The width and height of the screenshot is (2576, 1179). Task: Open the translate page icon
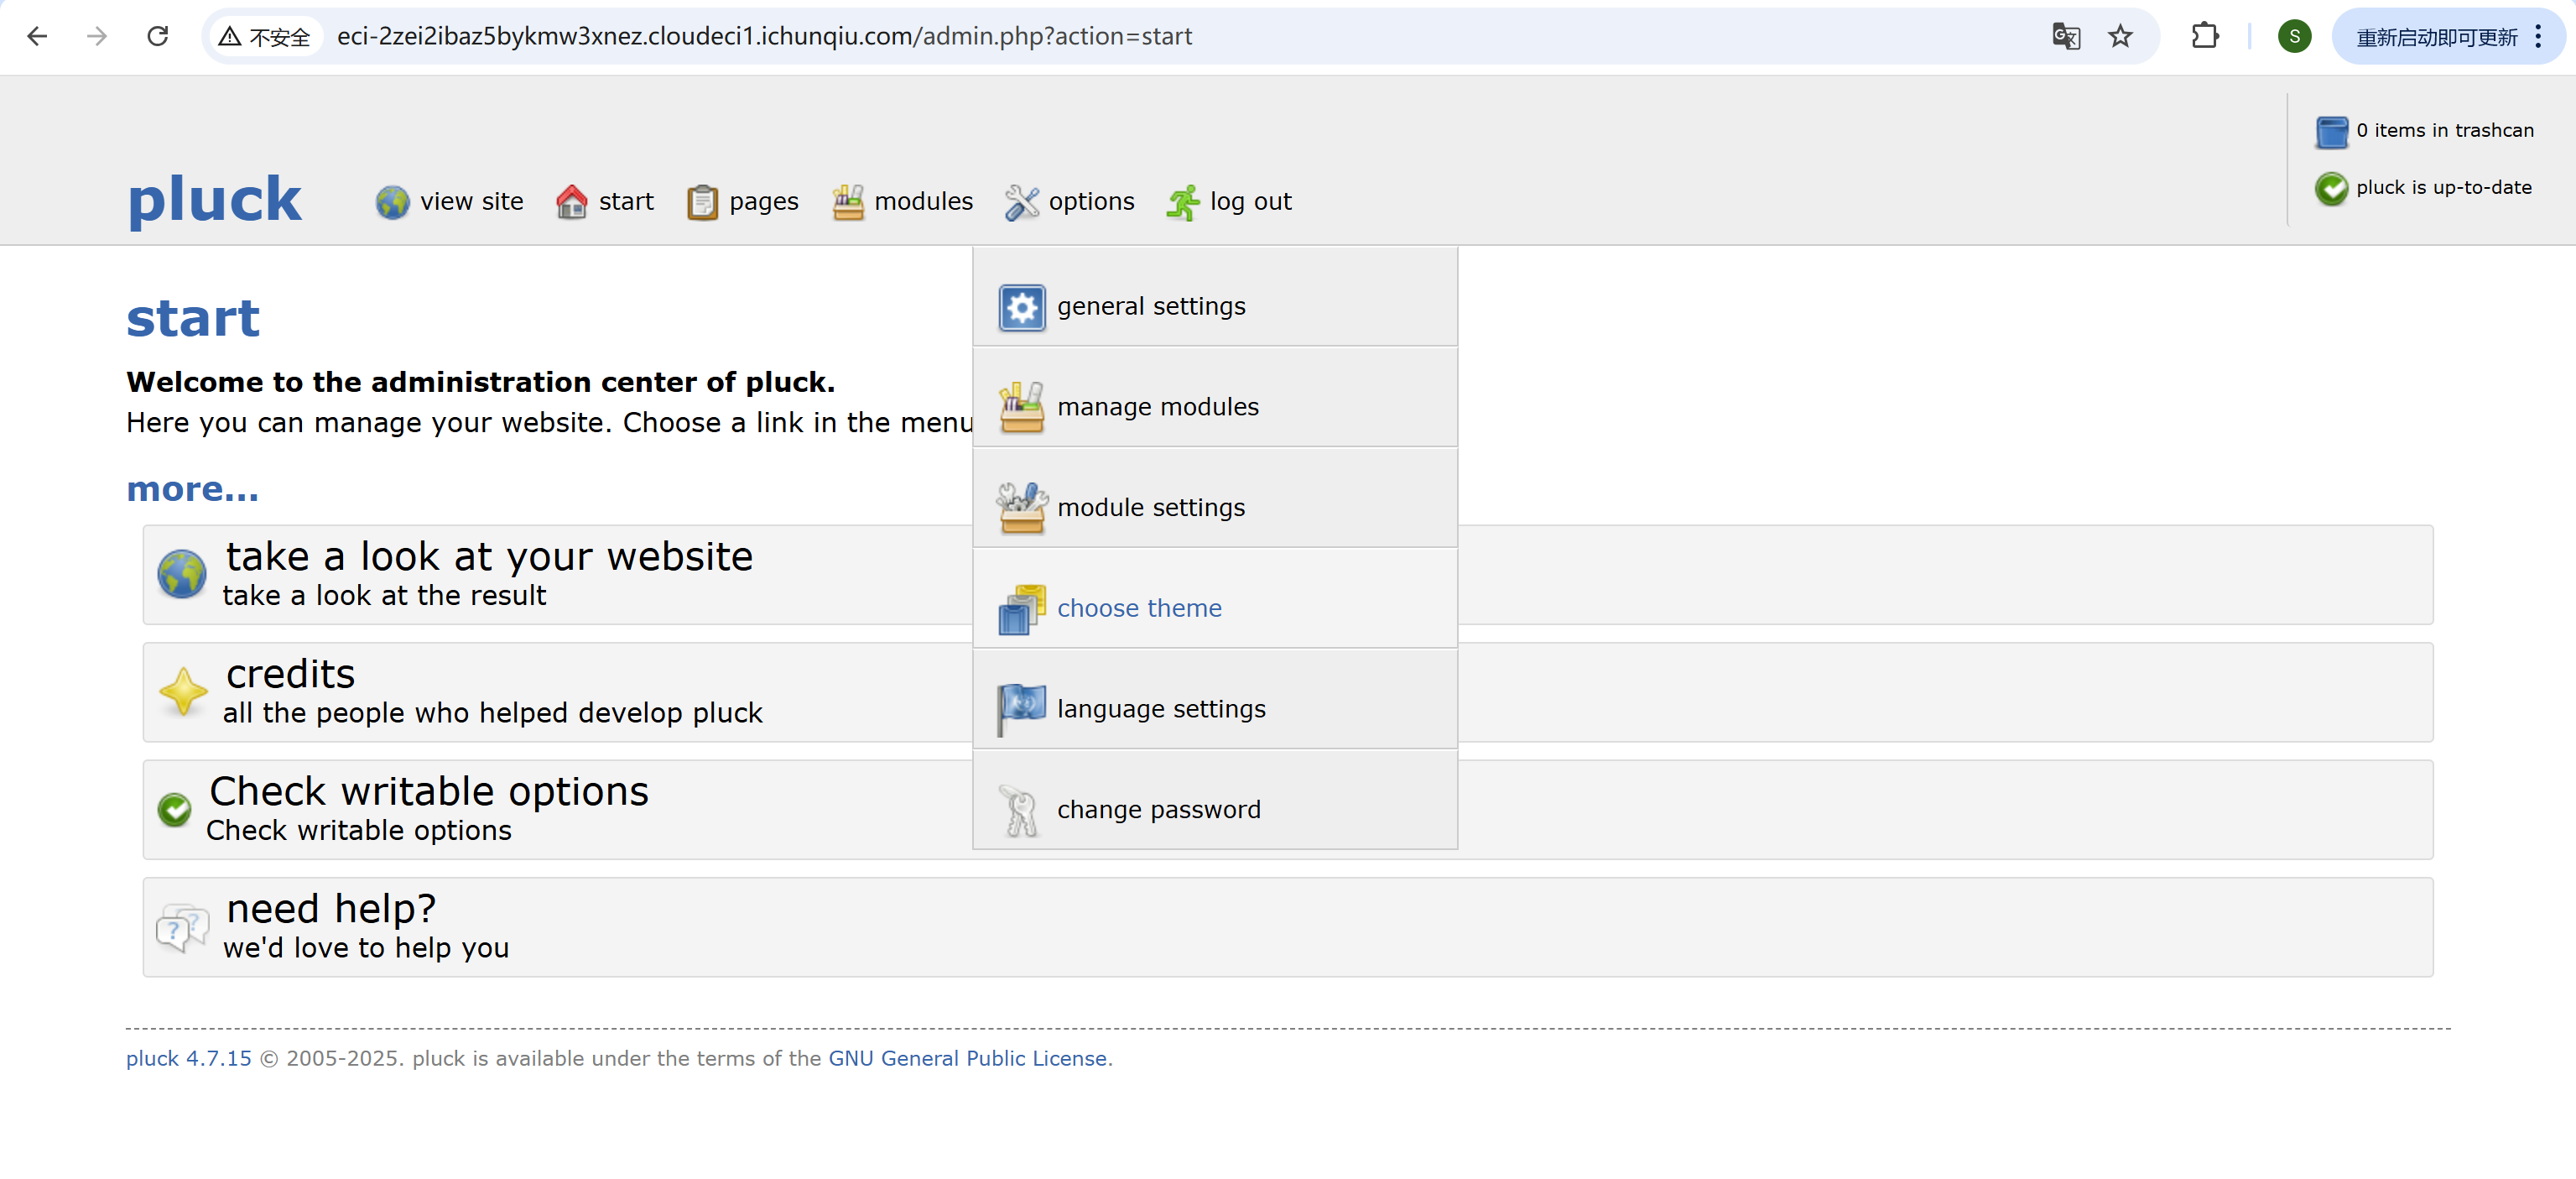[x=2066, y=37]
